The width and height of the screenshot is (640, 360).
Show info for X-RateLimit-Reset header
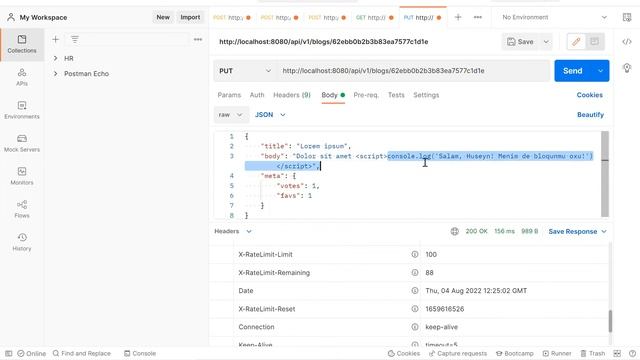415,309
